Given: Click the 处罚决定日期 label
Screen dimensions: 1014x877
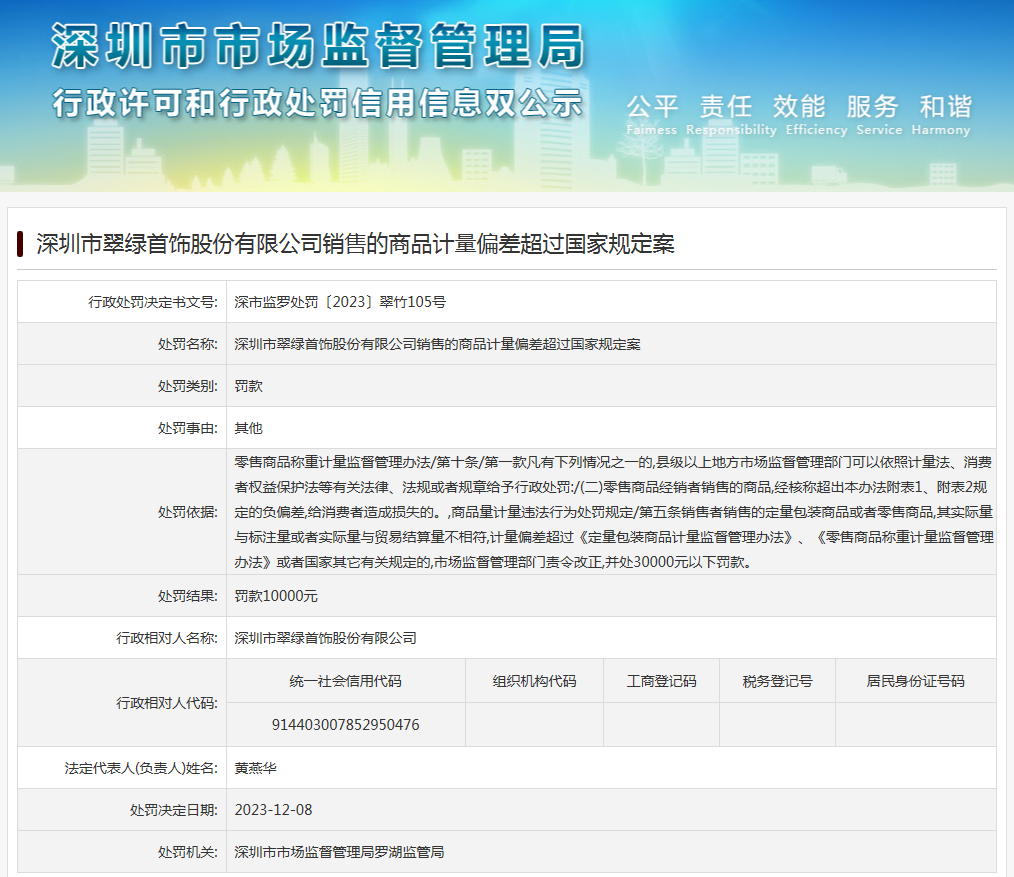Looking at the screenshot, I should point(174,810).
